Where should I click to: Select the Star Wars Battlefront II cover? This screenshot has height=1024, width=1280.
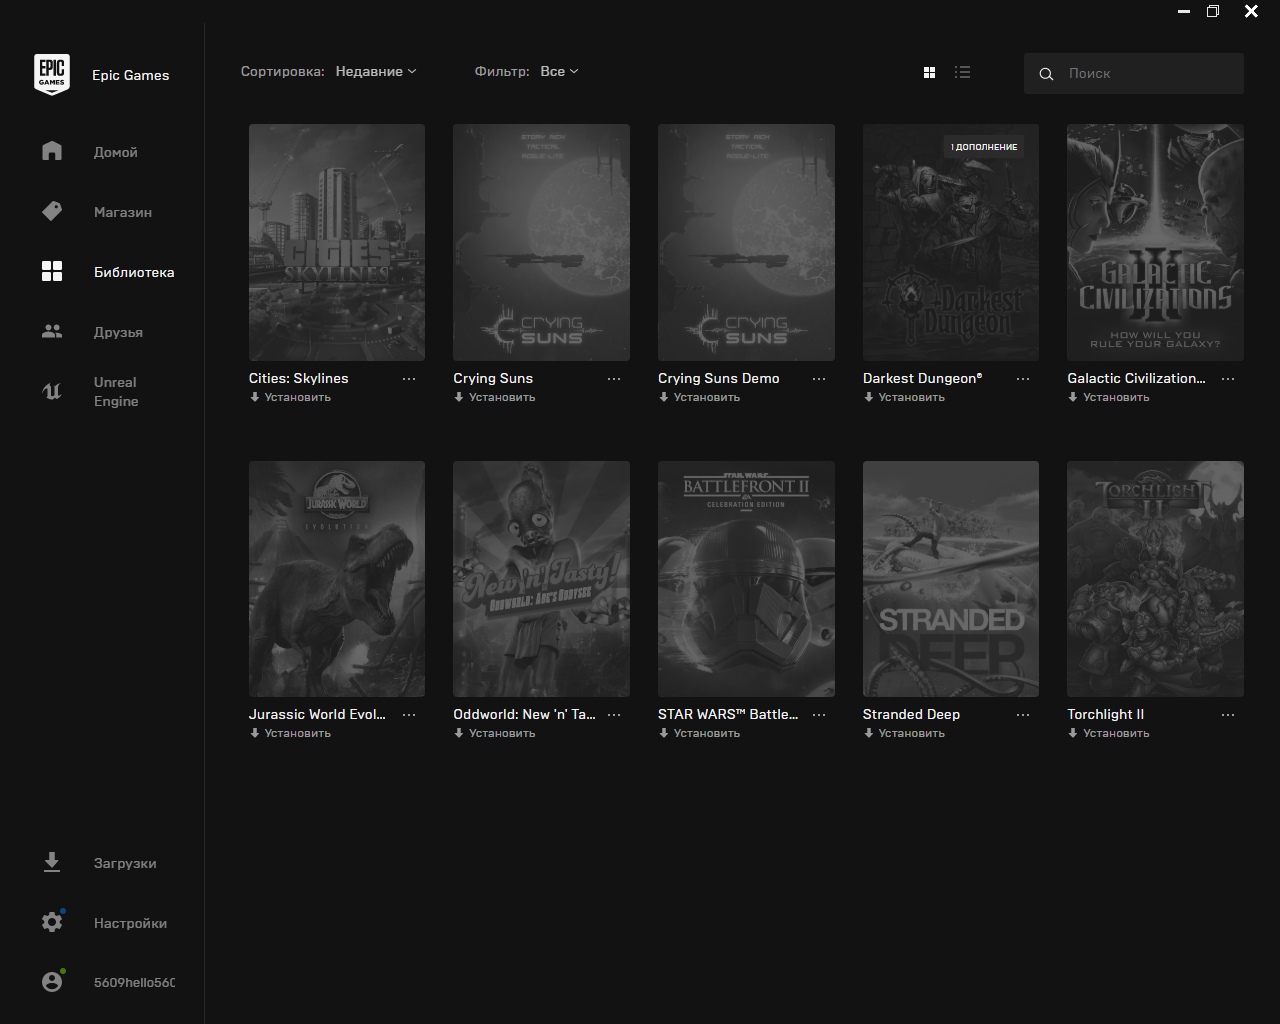click(x=746, y=579)
